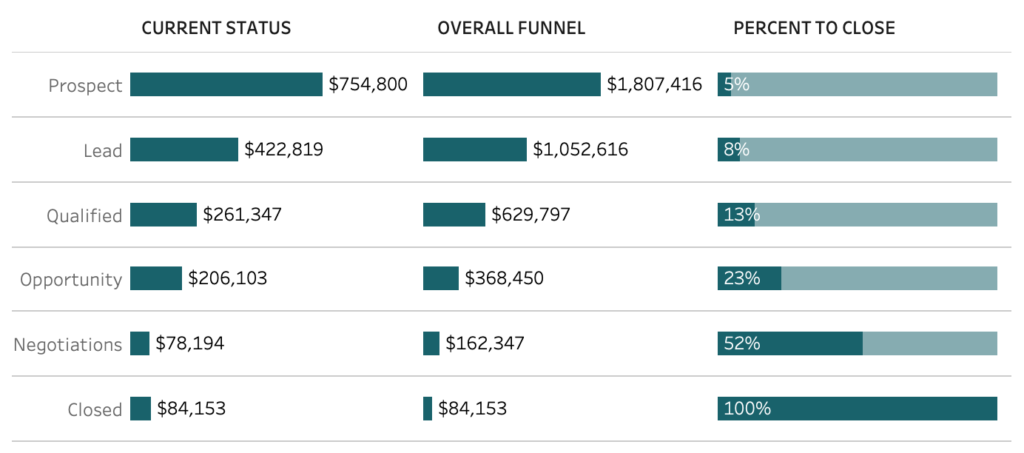Image resolution: width=1024 pixels, height=453 pixels.
Task: Click the CURRENT STATUS column header
Action: point(216,28)
